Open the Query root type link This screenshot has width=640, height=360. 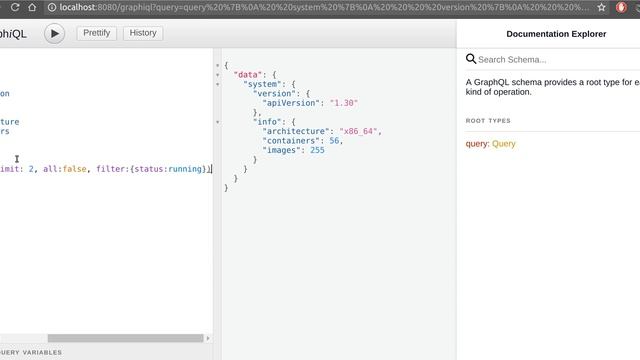pyautogui.click(x=504, y=144)
